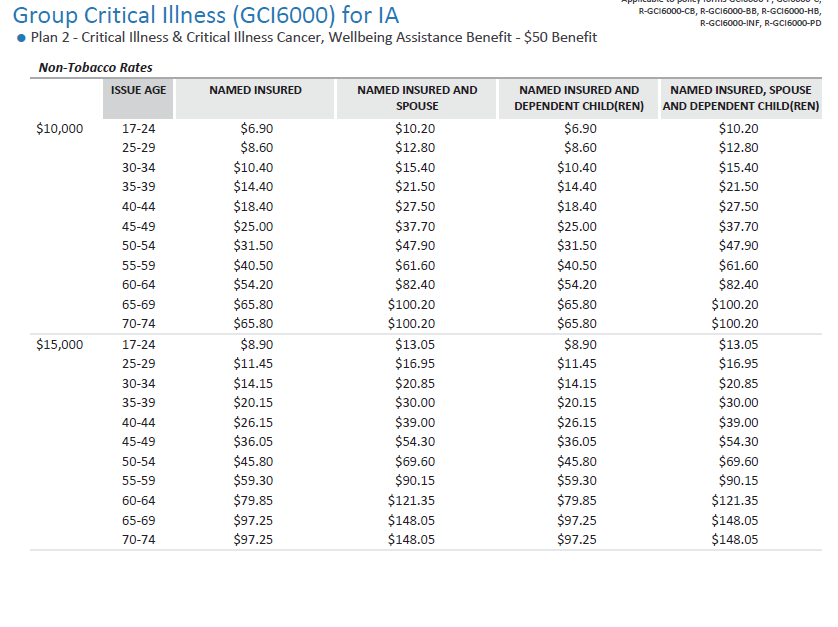Select the $10,000 benefit amount label
The height and width of the screenshot is (627, 838).
point(59,129)
